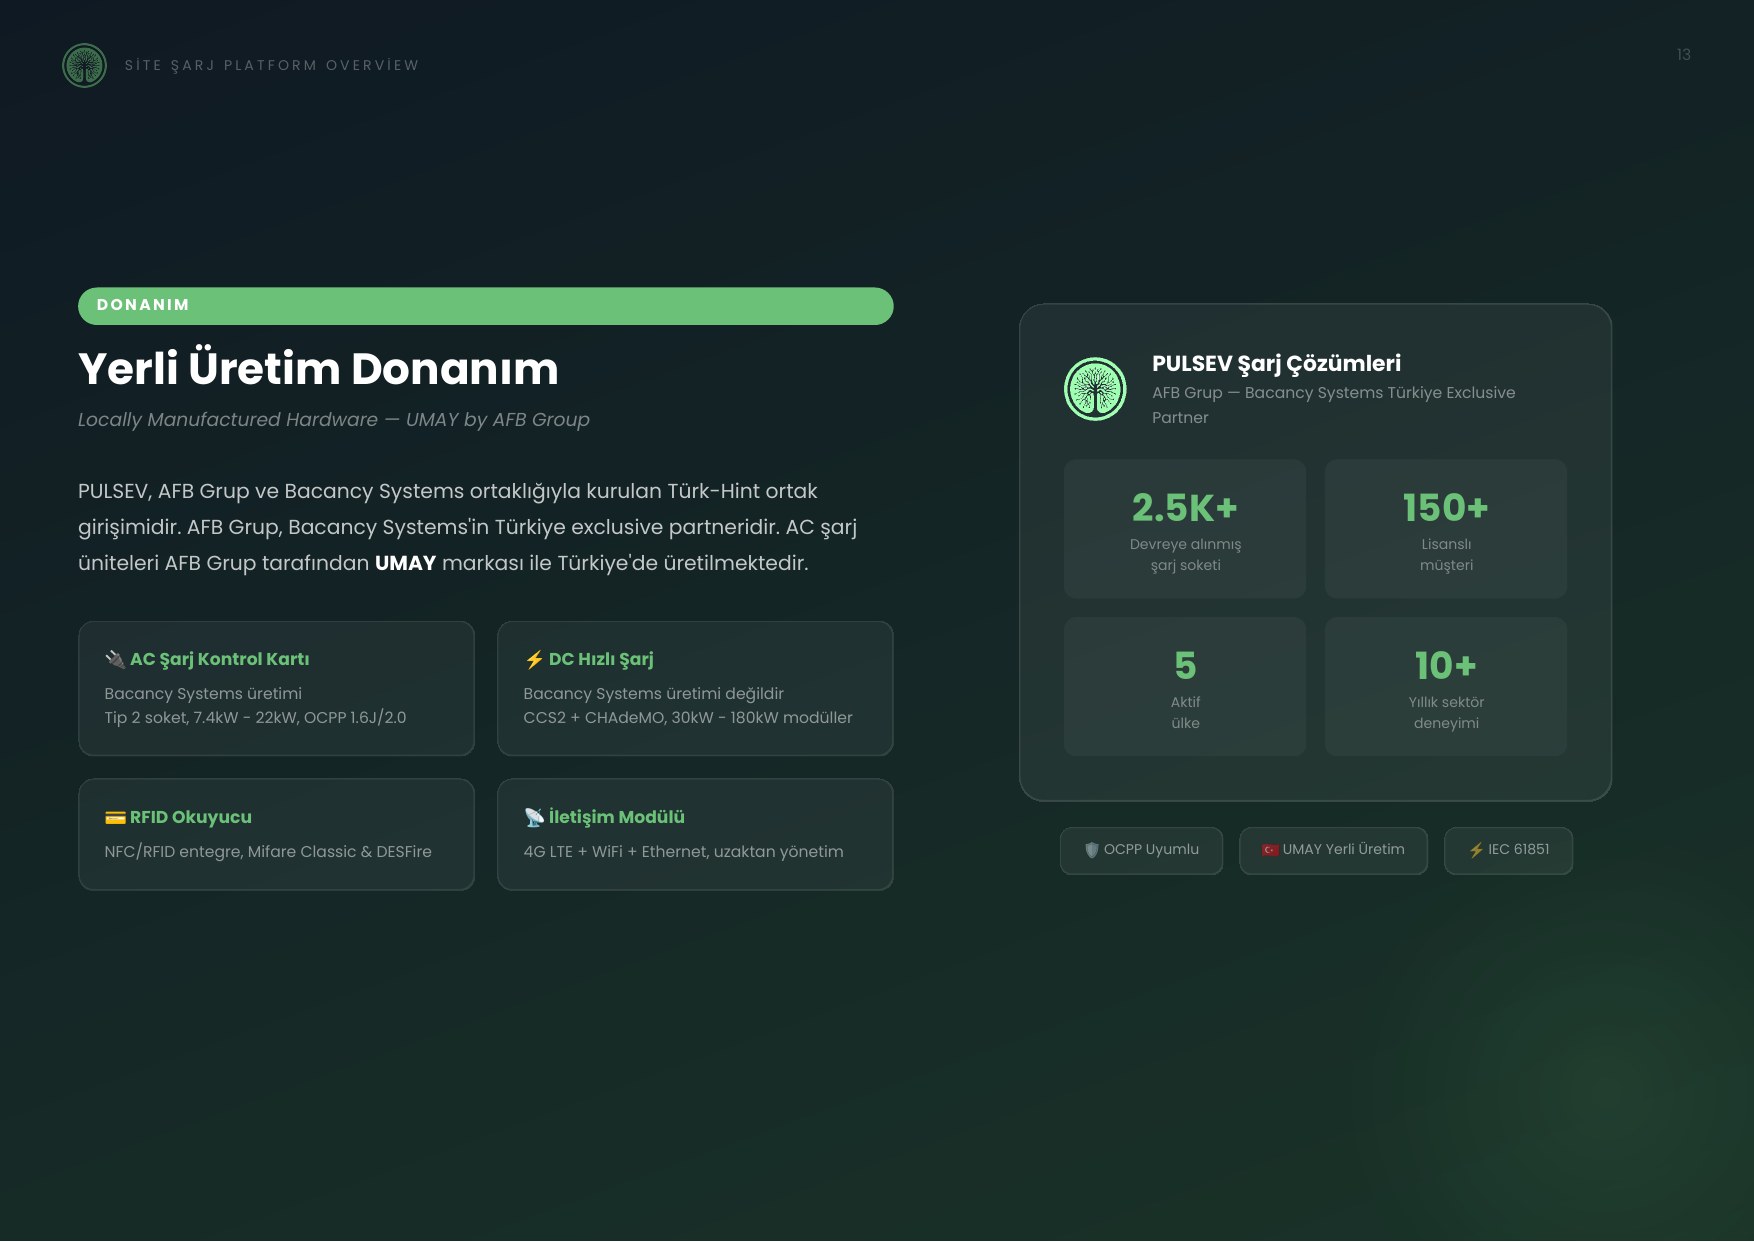Click the green DONANIM label bar
Screen dimensions: 1754x1242
click(x=486, y=306)
